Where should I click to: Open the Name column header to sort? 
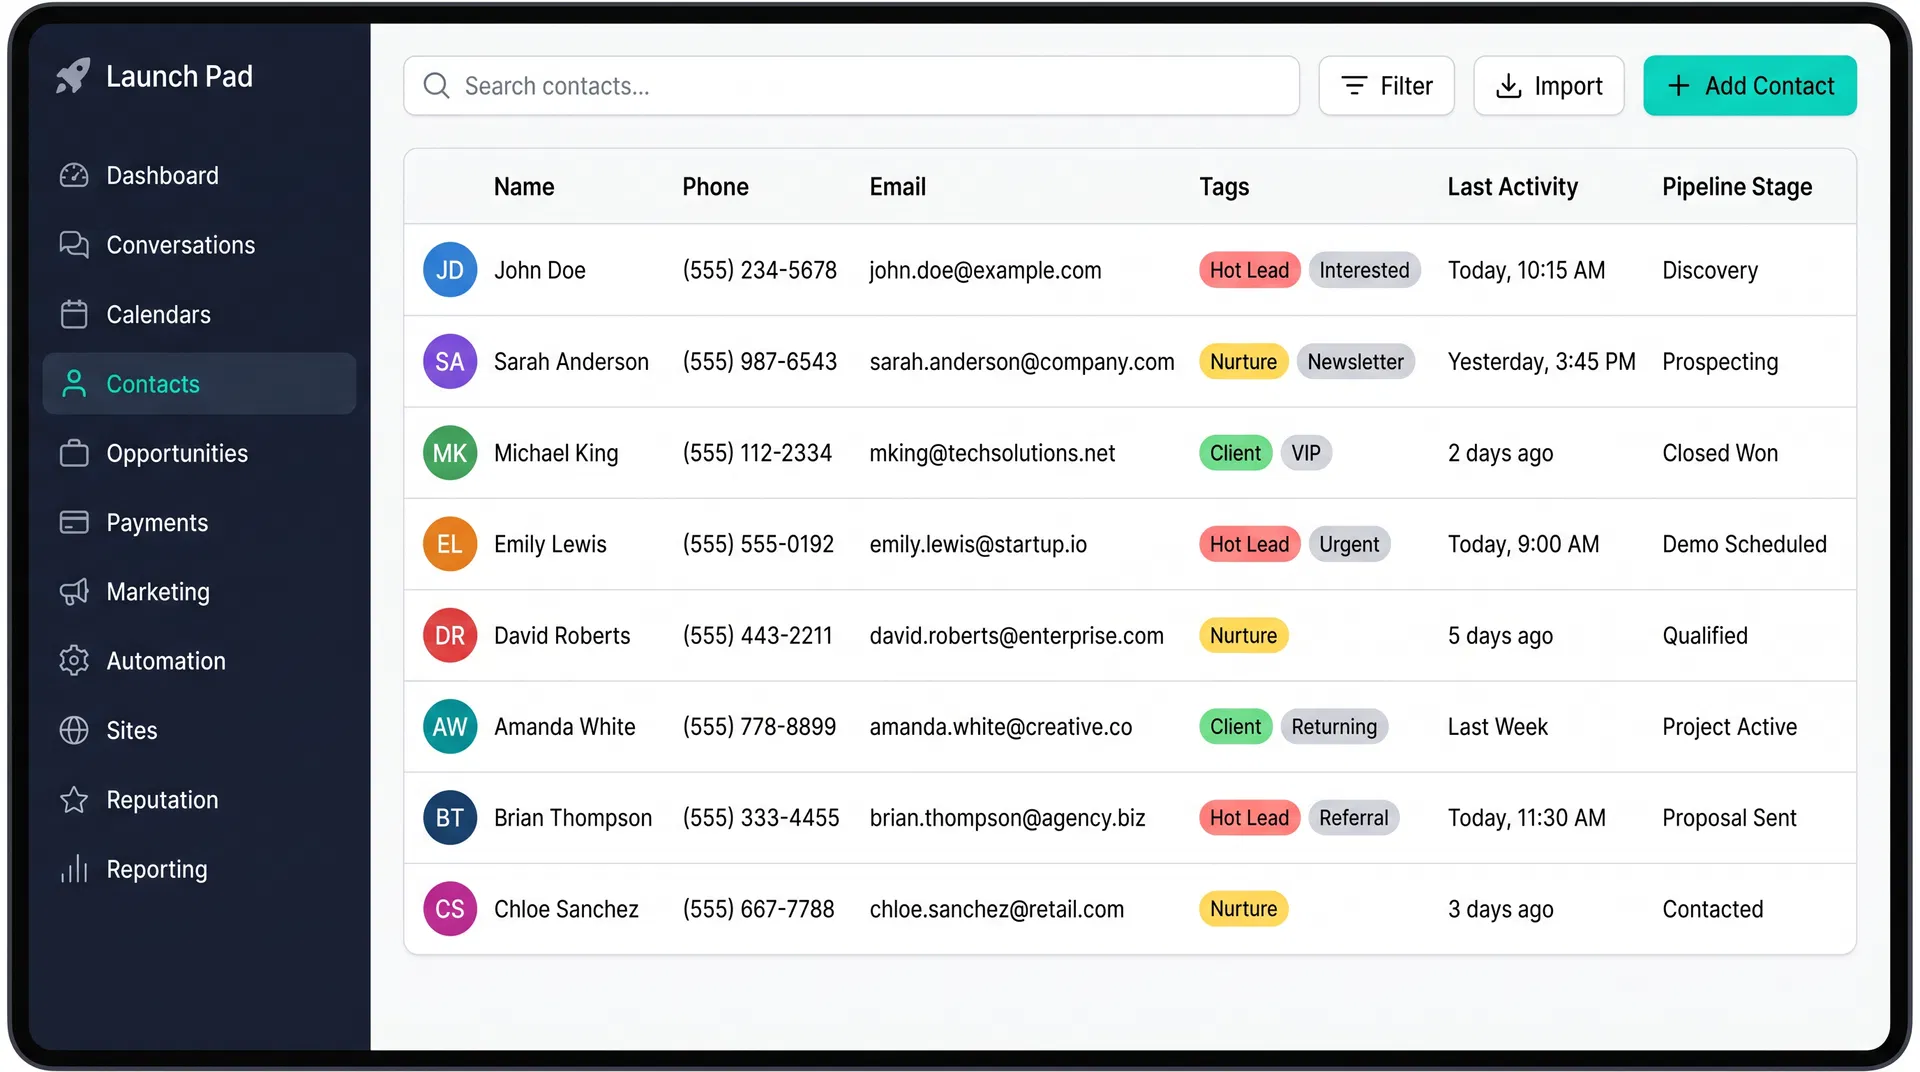pyautogui.click(x=523, y=186)
